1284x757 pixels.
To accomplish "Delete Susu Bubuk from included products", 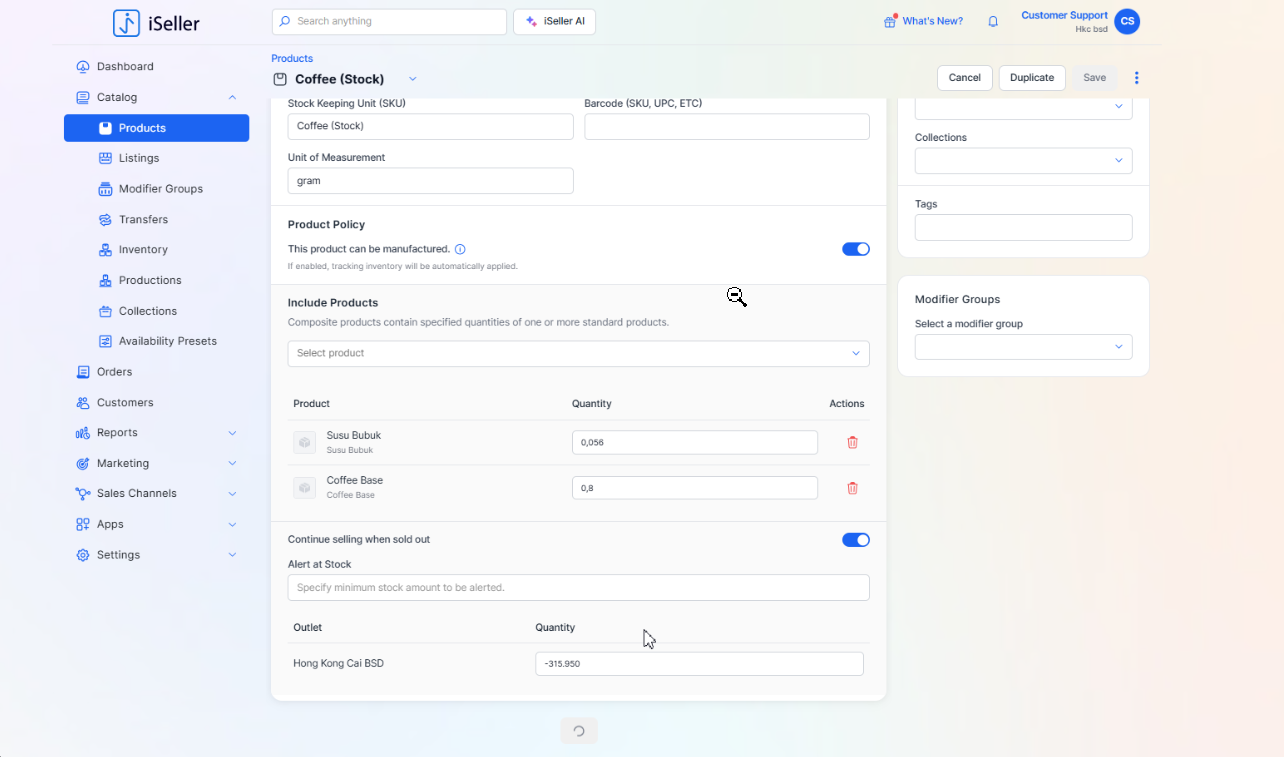I will tap(852, 442).
